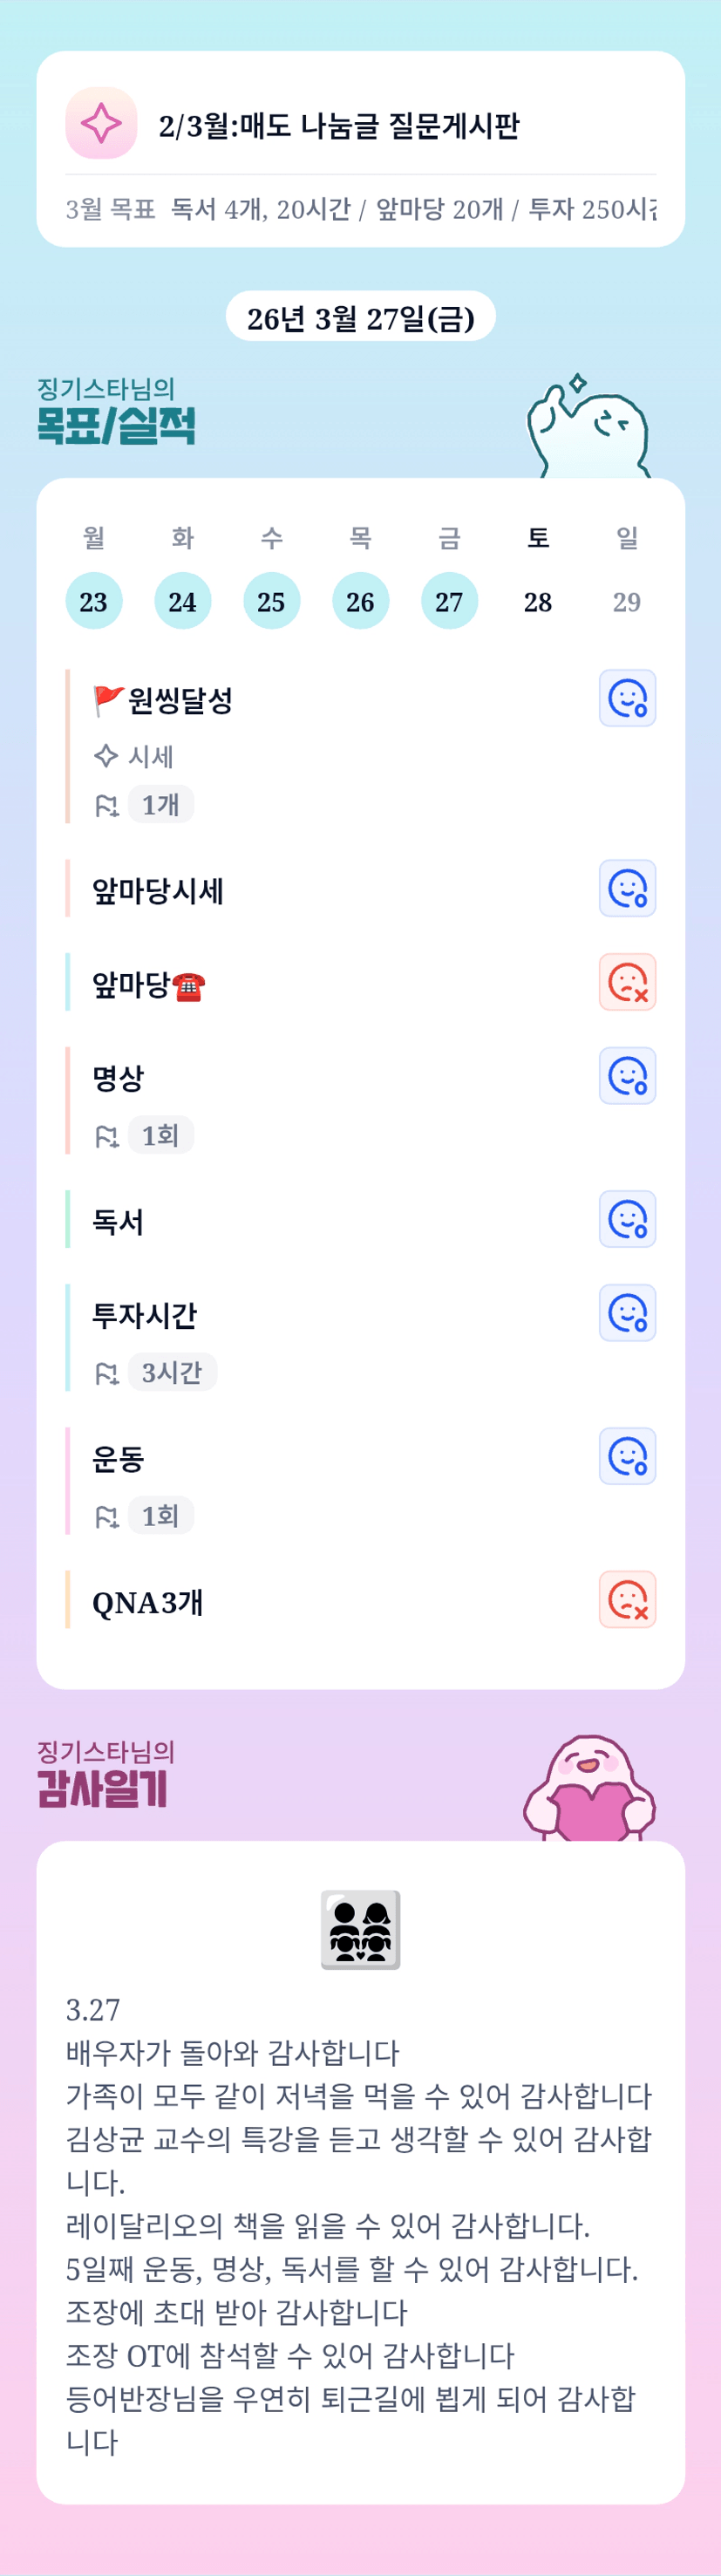Screen dimensions: 721x2576
Task: Click the smiley status icon for 운동
Action: (627, 1456)
